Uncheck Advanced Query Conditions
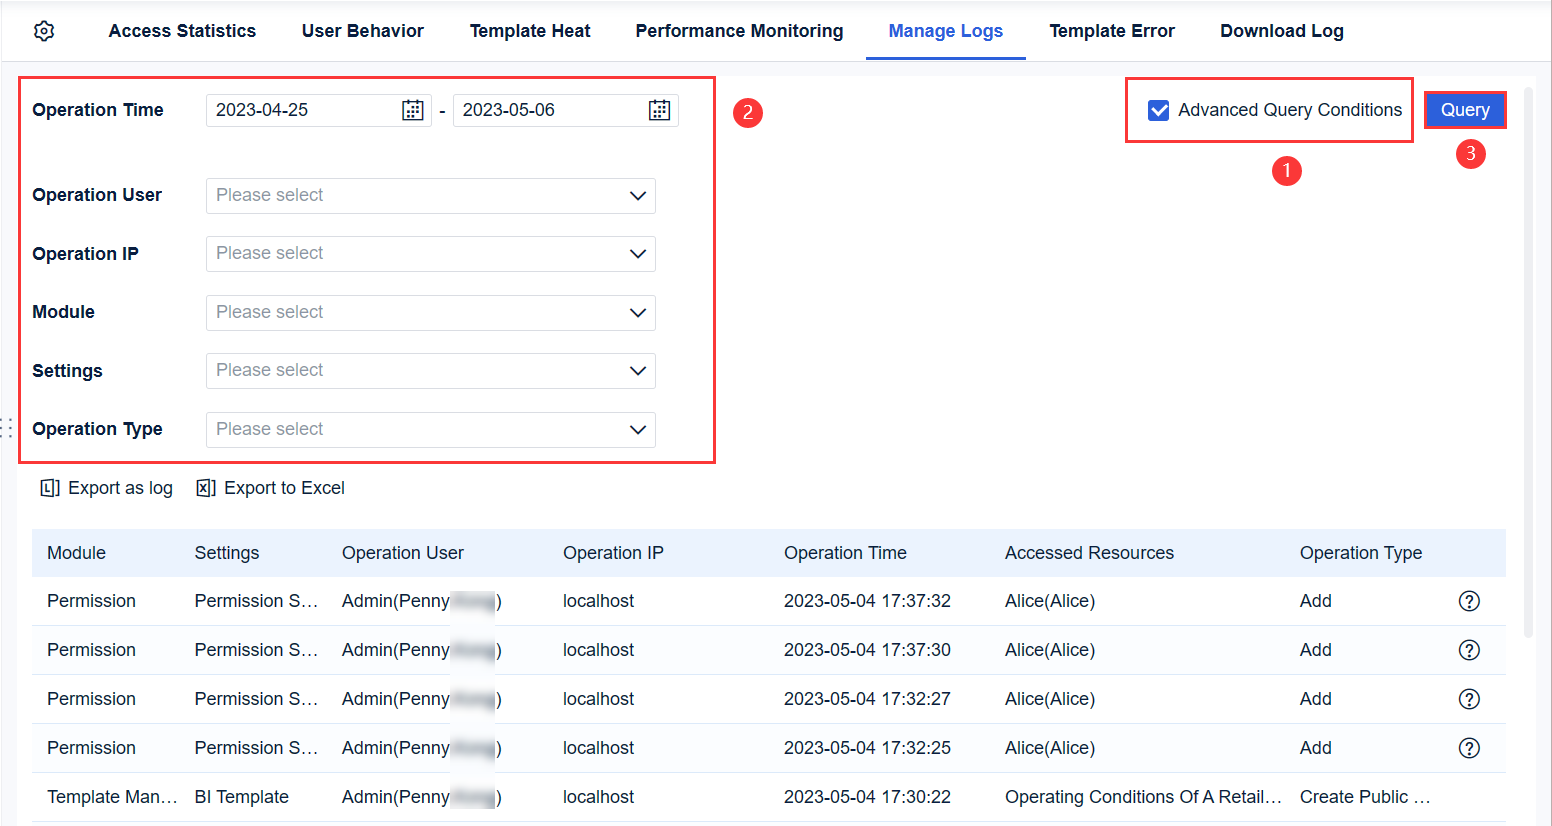This screenshot has width=1552, height=826. pos(1158,110)
